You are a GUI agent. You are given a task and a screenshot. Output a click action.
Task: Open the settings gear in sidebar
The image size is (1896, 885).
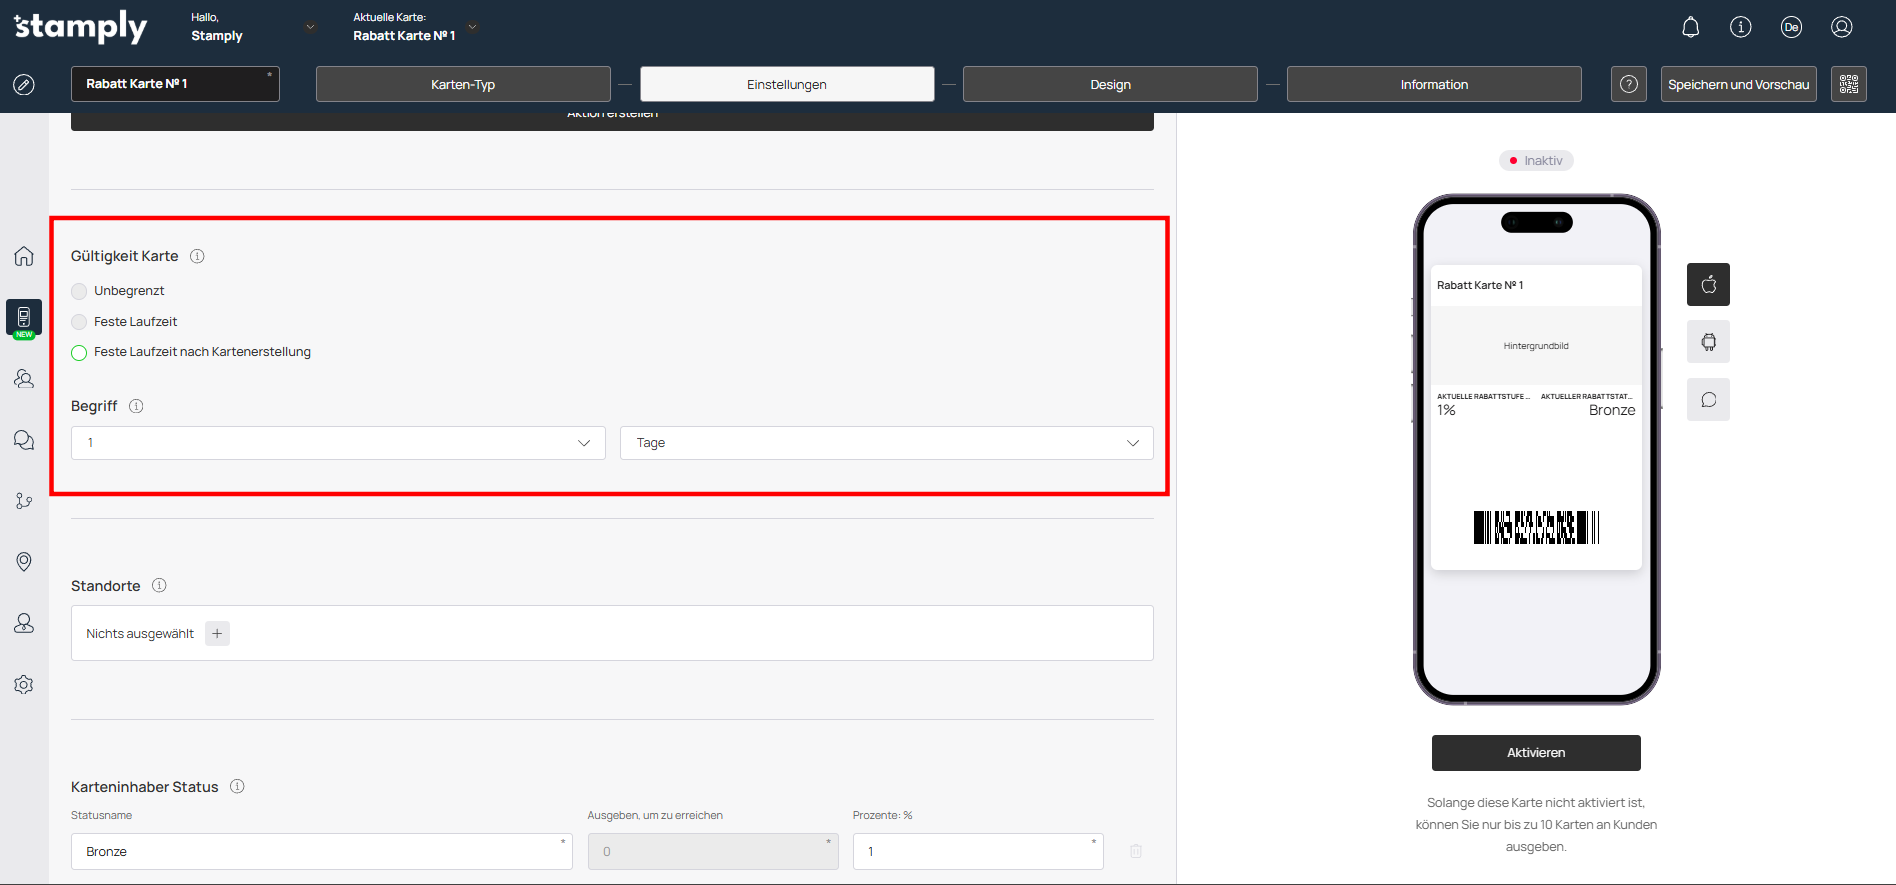pos(24,685)
